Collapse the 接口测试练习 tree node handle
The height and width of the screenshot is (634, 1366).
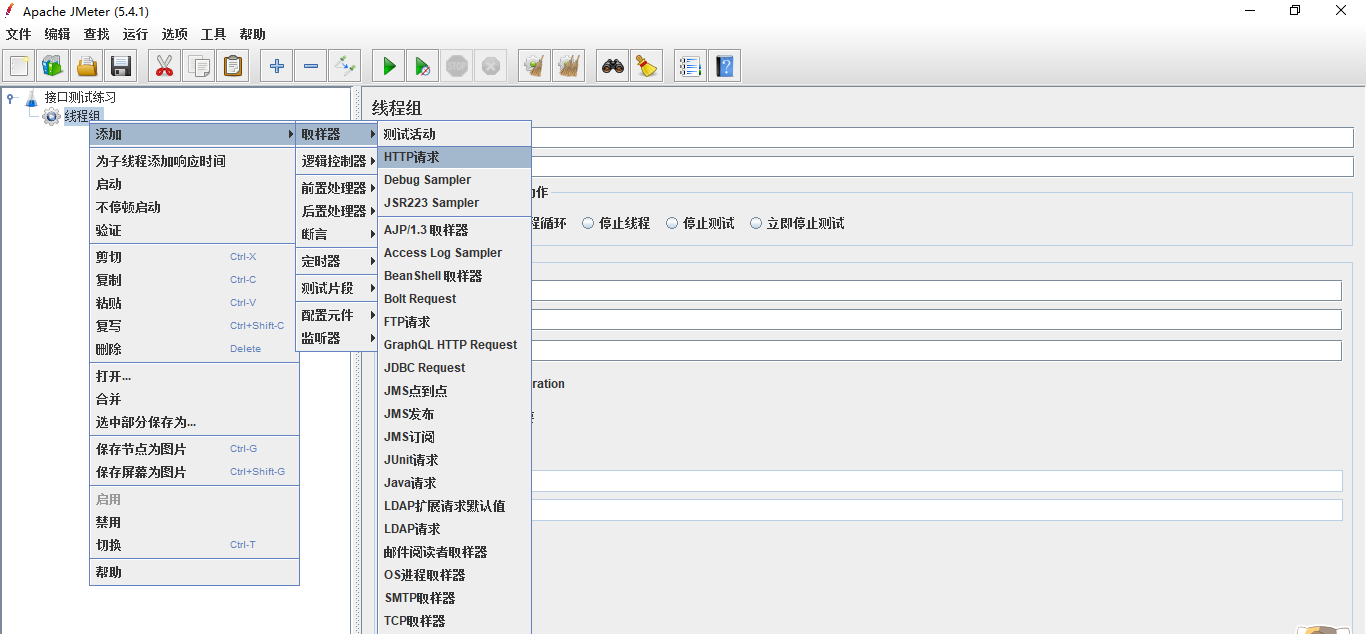coord(10,97)
